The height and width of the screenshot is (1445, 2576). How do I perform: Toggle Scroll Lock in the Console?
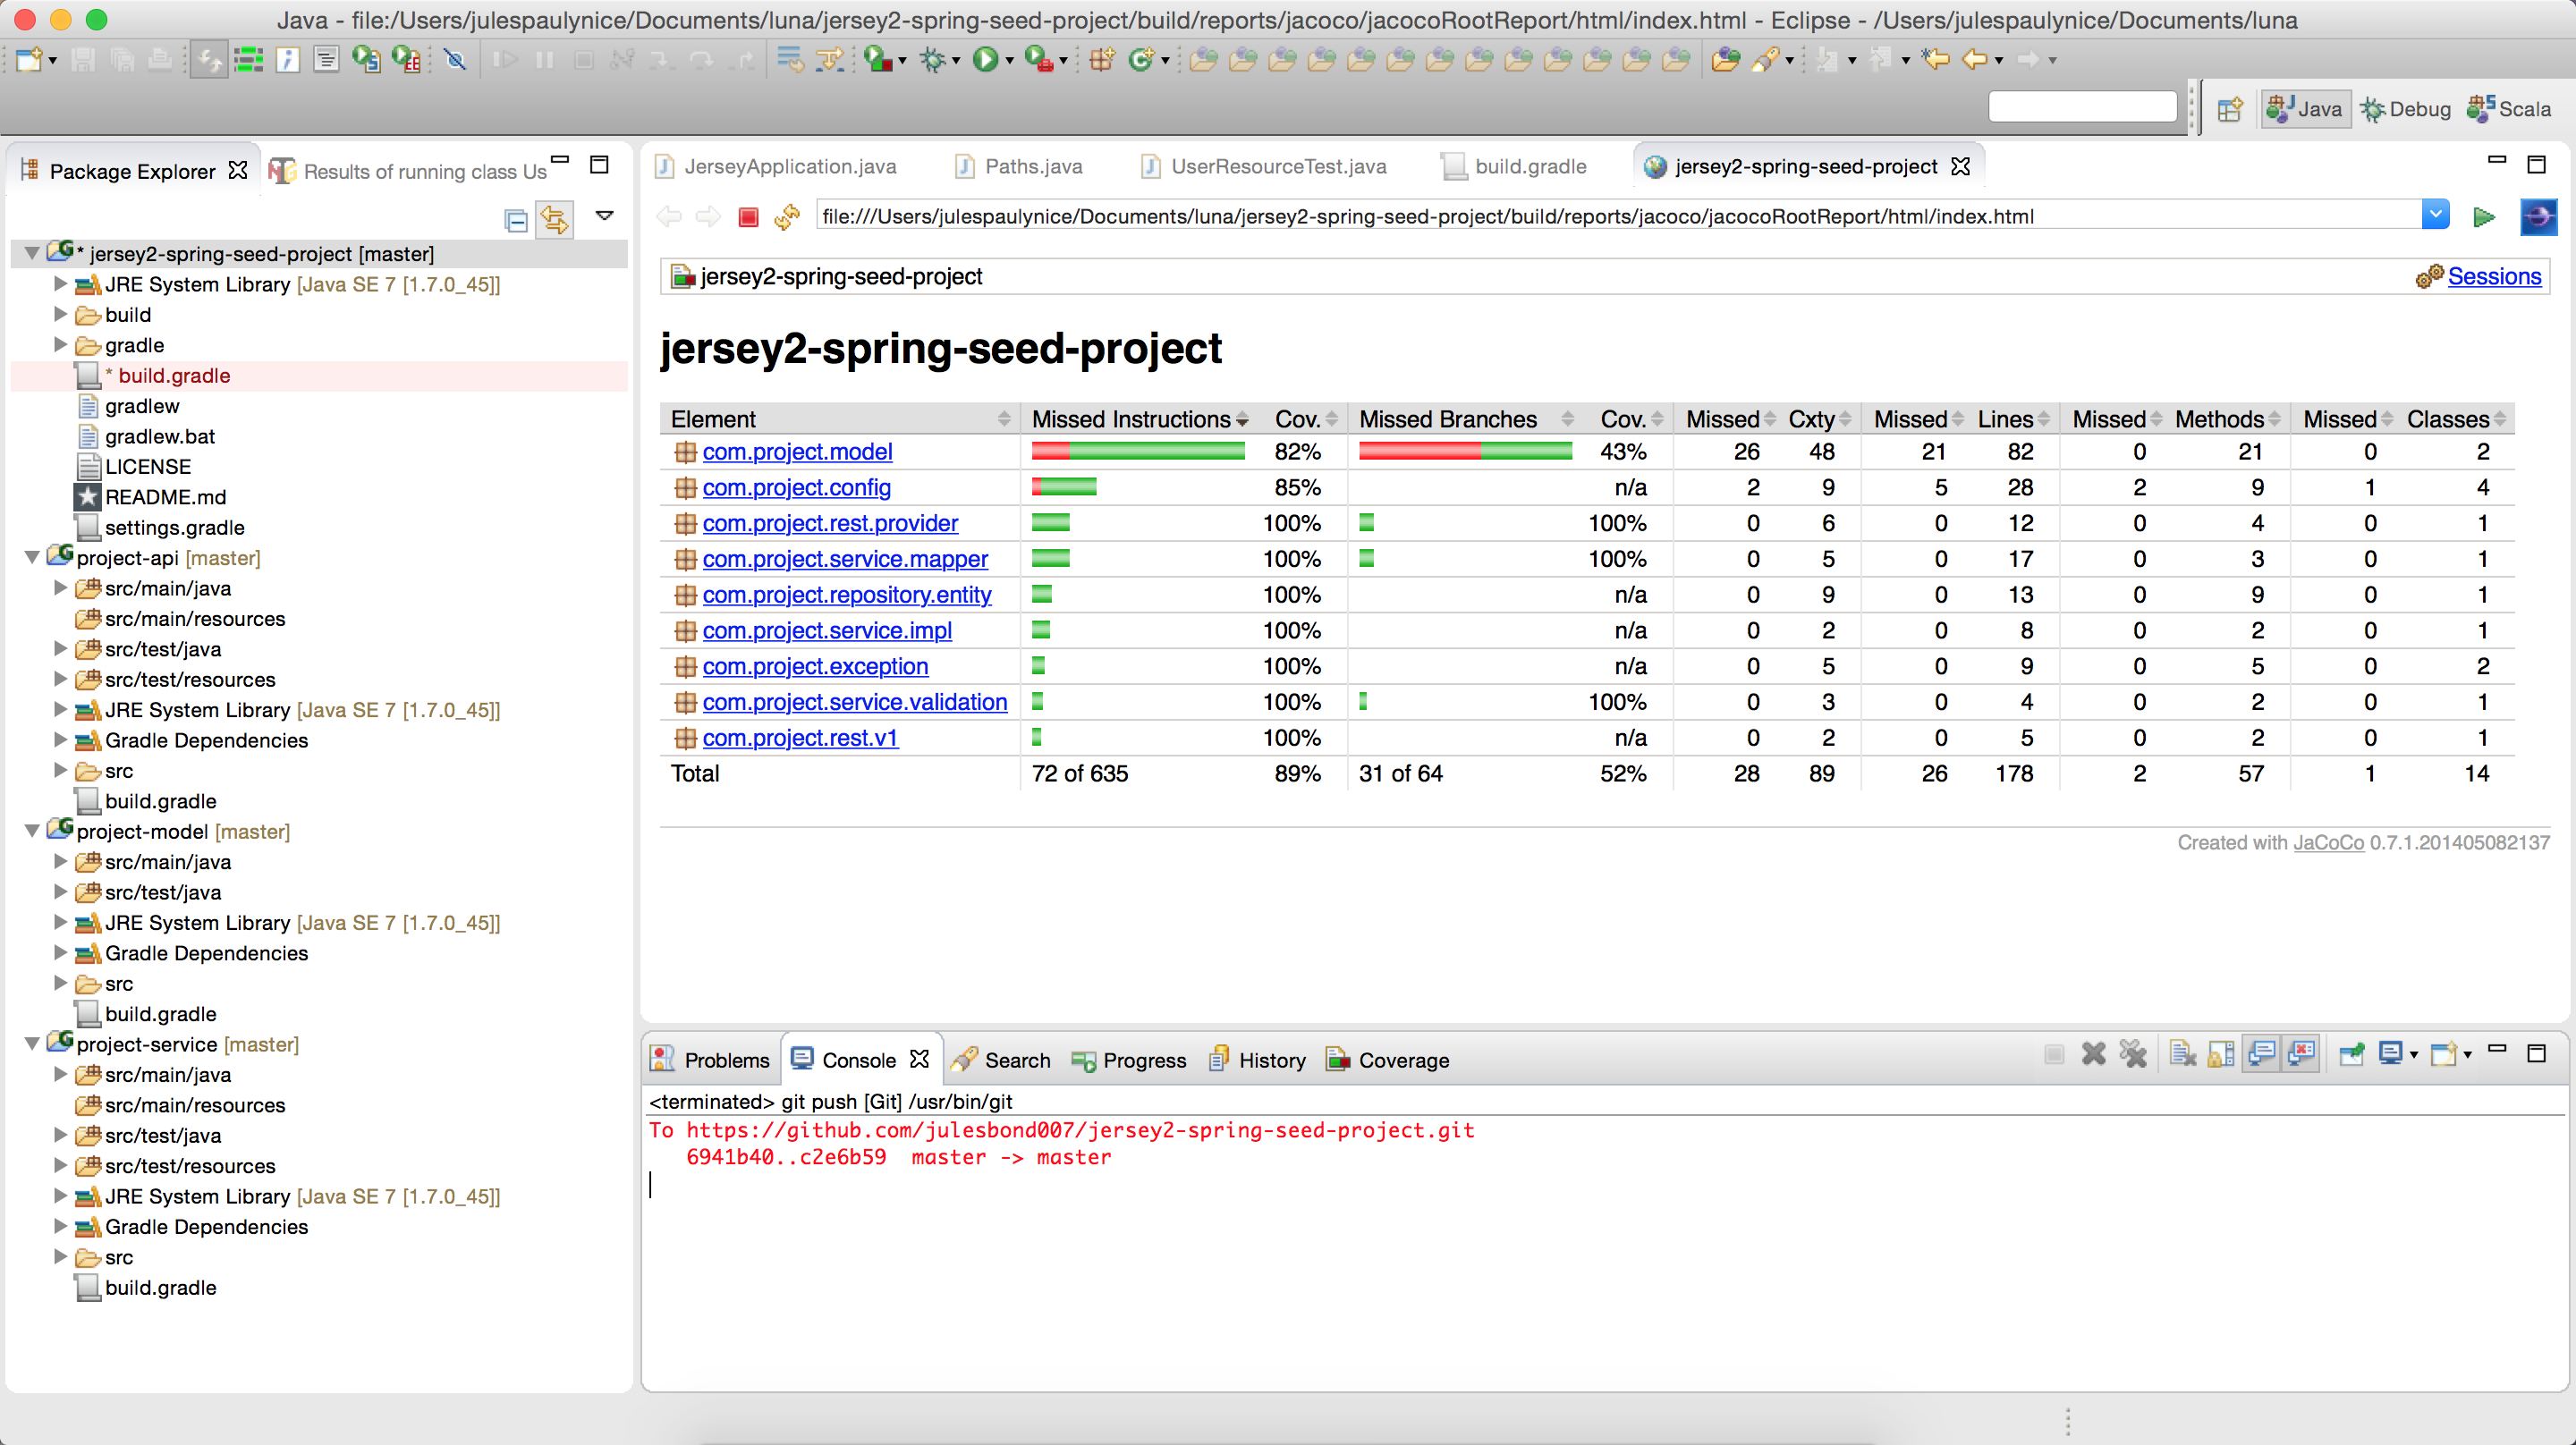click(x=2221, y=1054)
